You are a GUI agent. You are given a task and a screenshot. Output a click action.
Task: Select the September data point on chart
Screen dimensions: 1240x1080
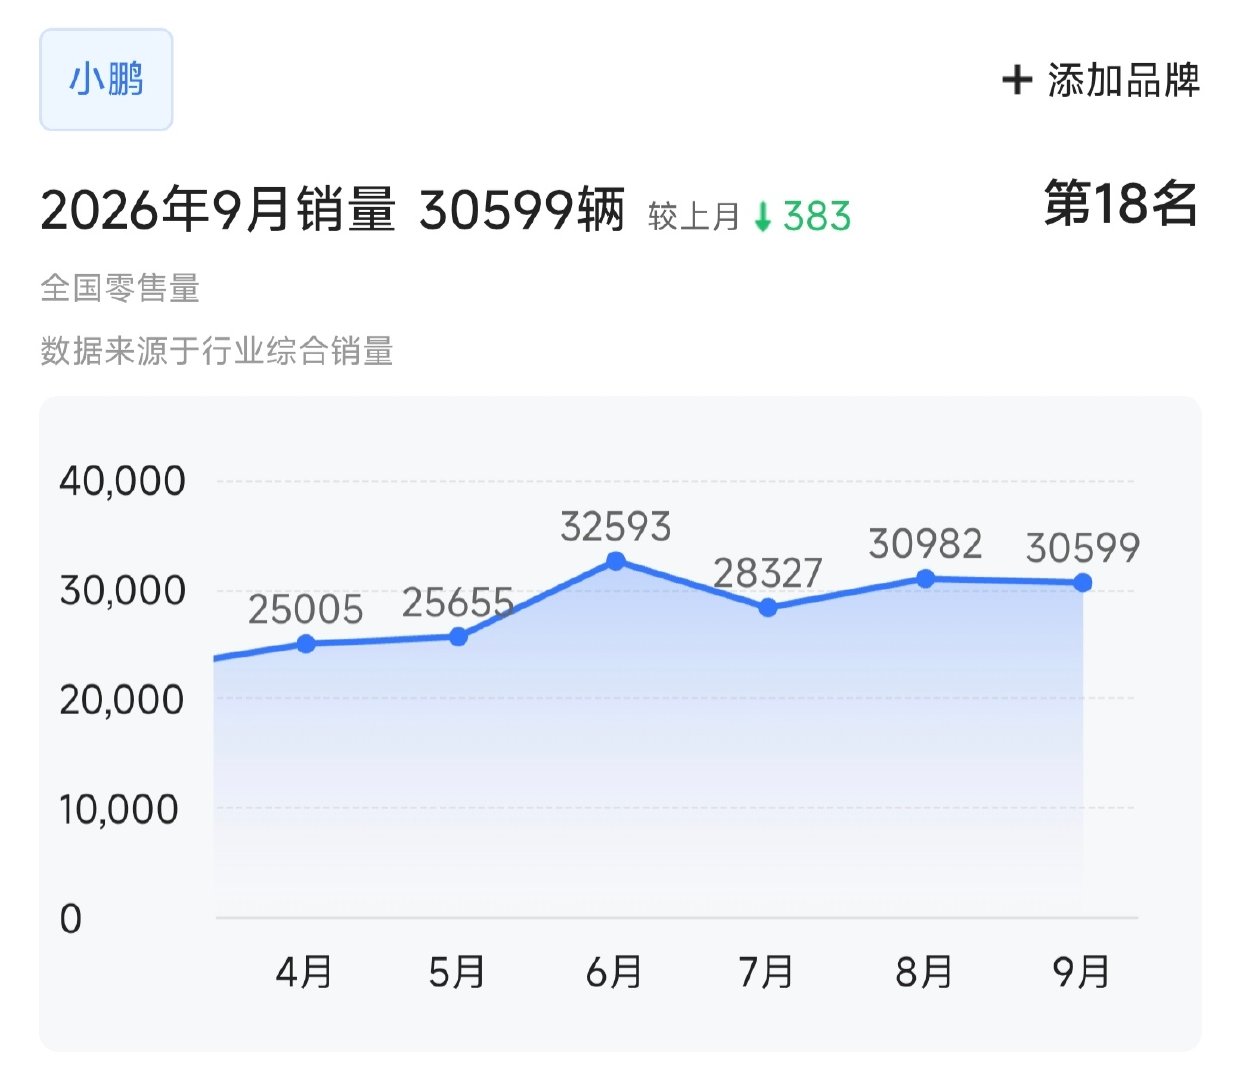click(x=1083, y=583)
